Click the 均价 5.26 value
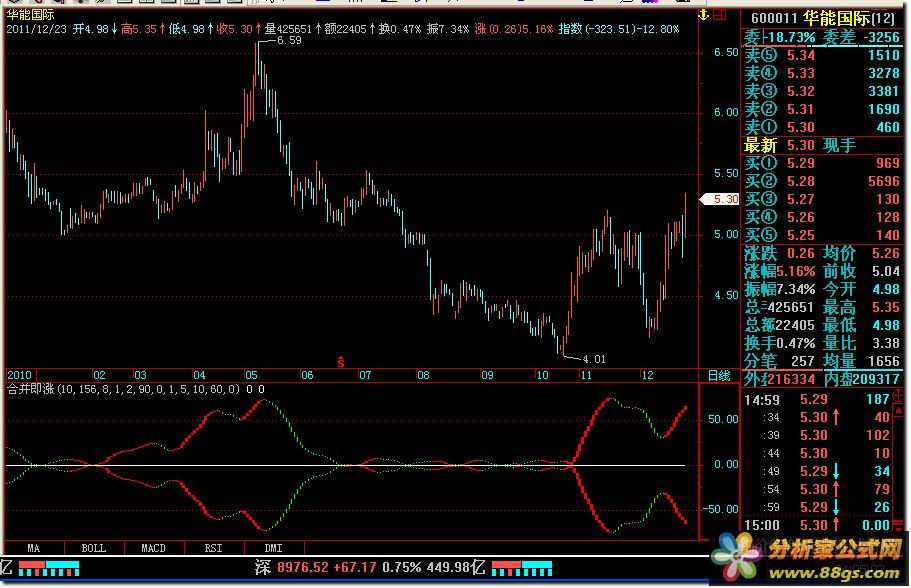Screen dimensions: 911x588 coord(885,253)
